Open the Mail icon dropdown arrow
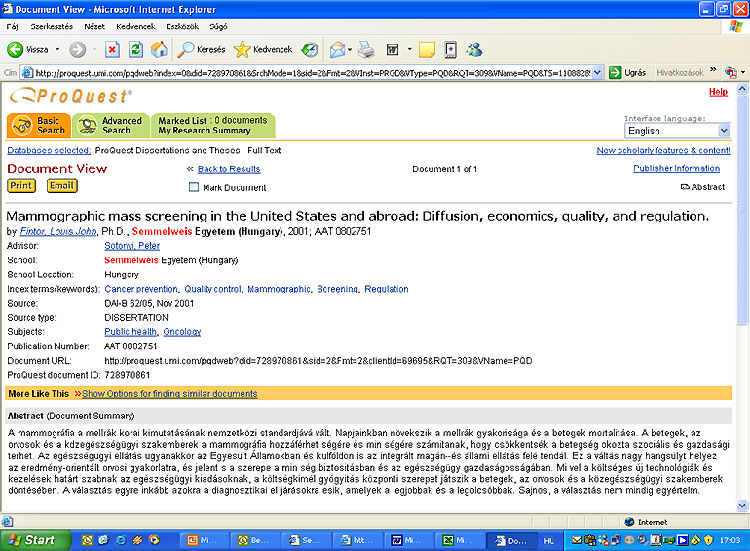Screen dimensions: 750x551 351,49
